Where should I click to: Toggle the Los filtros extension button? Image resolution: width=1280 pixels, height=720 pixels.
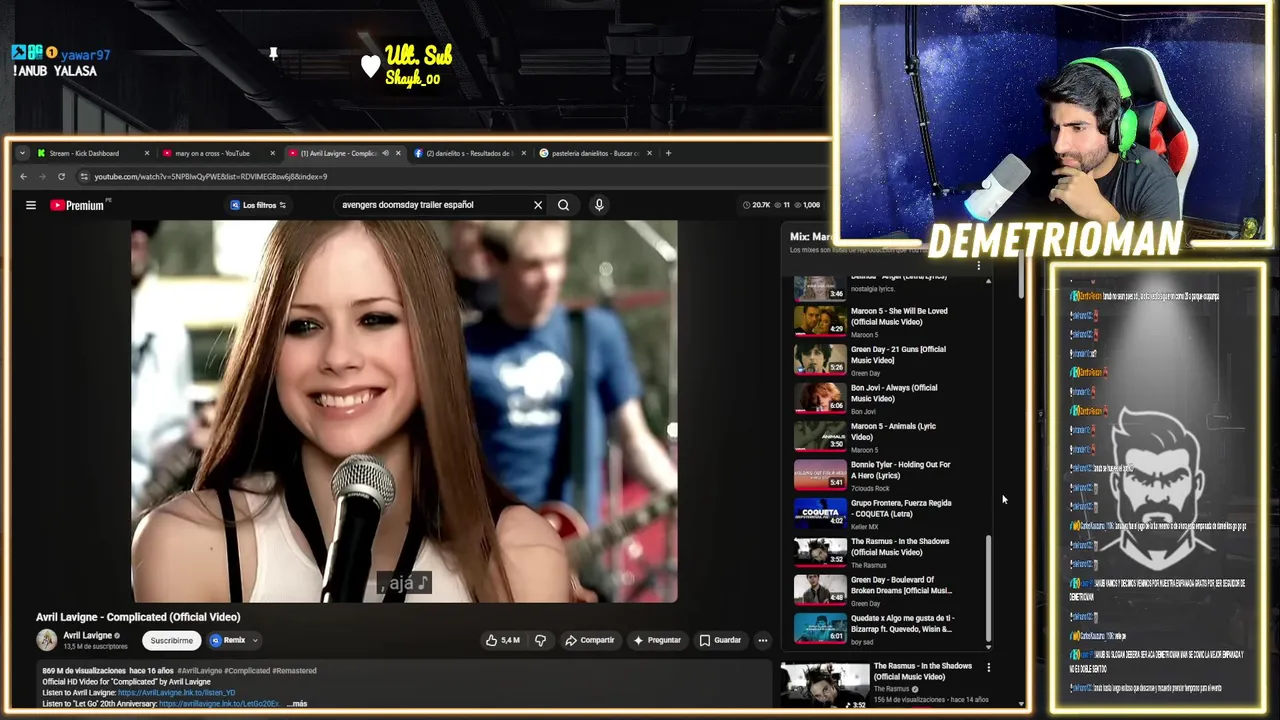(x=259, y=205)
